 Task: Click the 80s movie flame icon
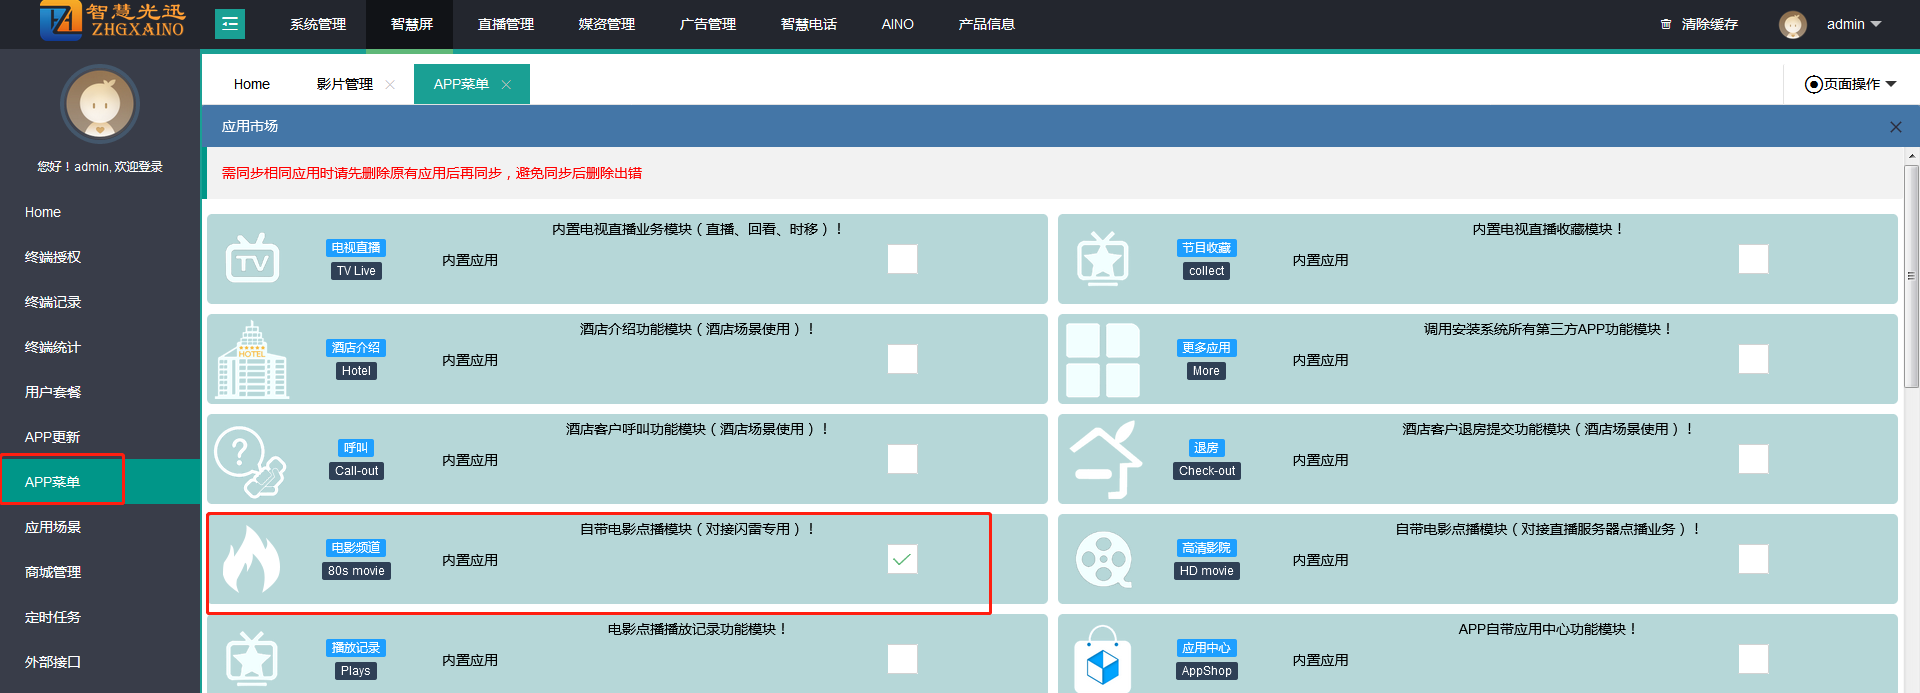point(251,560)
